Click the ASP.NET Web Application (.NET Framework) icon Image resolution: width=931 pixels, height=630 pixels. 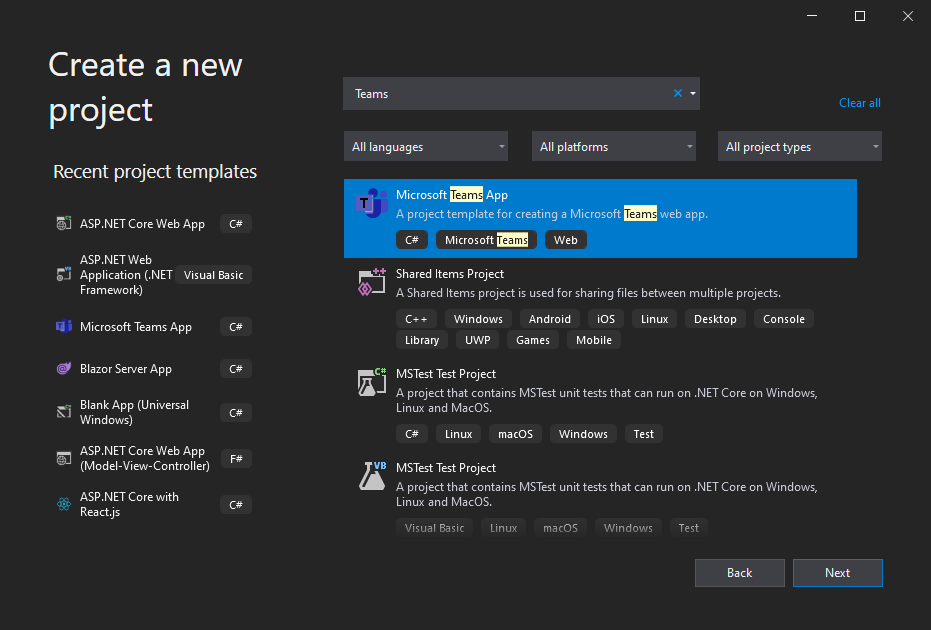click(x=64, y=274)
